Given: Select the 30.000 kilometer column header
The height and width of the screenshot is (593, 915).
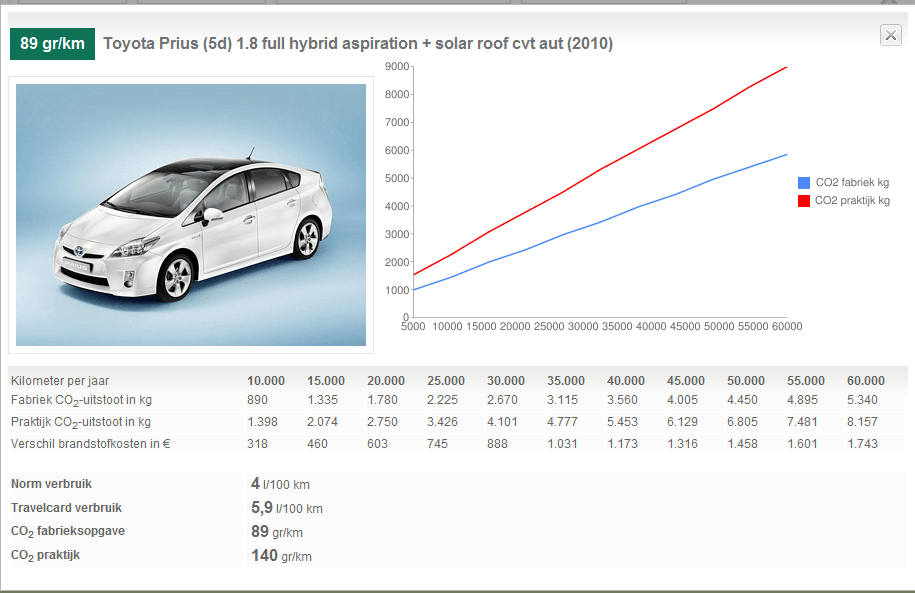Looking at the screenshot, I should coord(506,381).
